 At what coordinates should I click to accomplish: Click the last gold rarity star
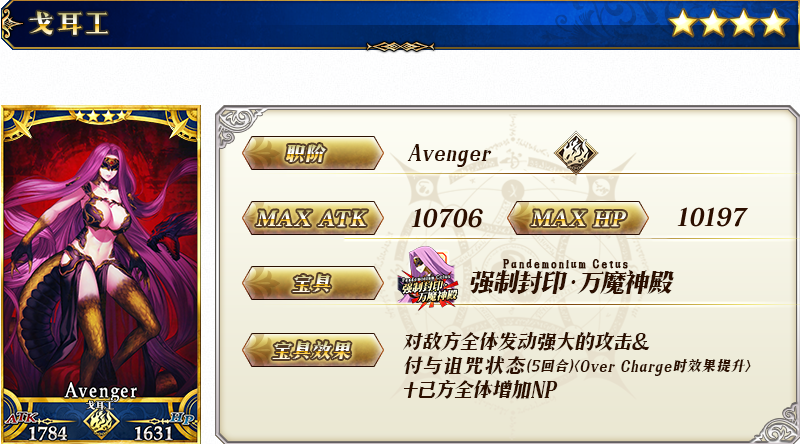[774, 24]
